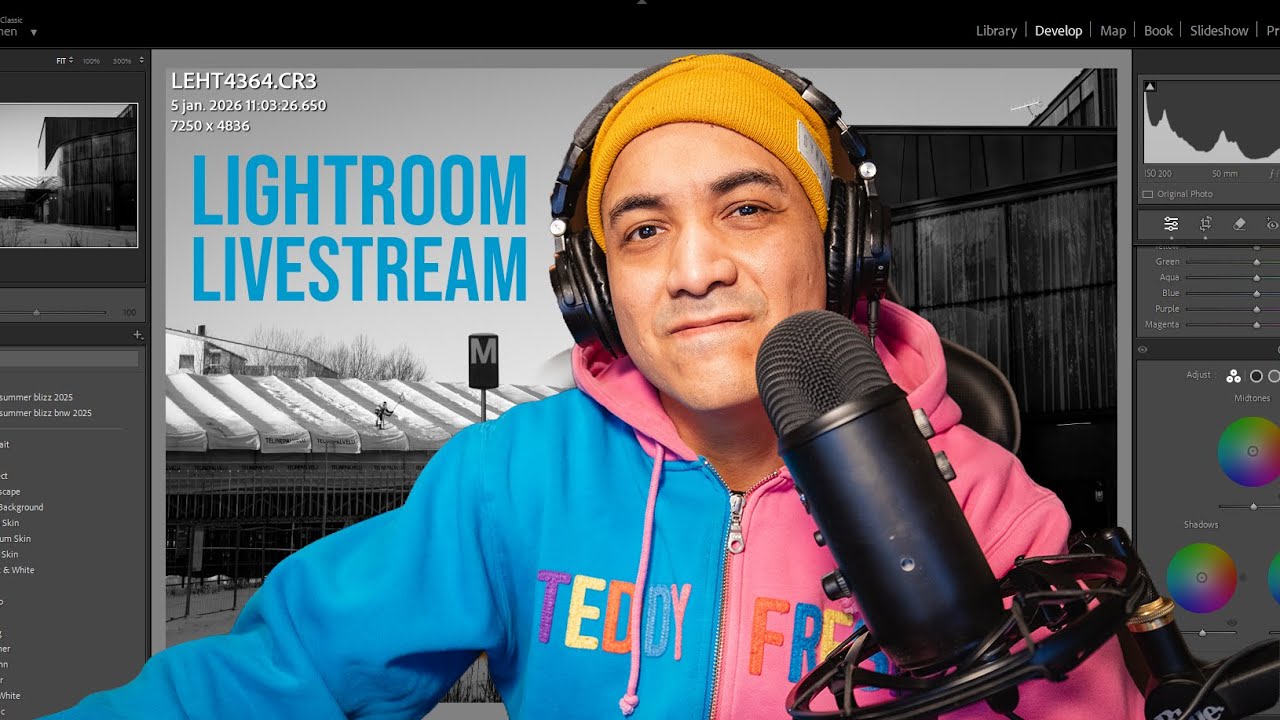This screenshot has height=720, width=1280.
Task: Set navigator zoom to FIT
Action: (60, 61)
